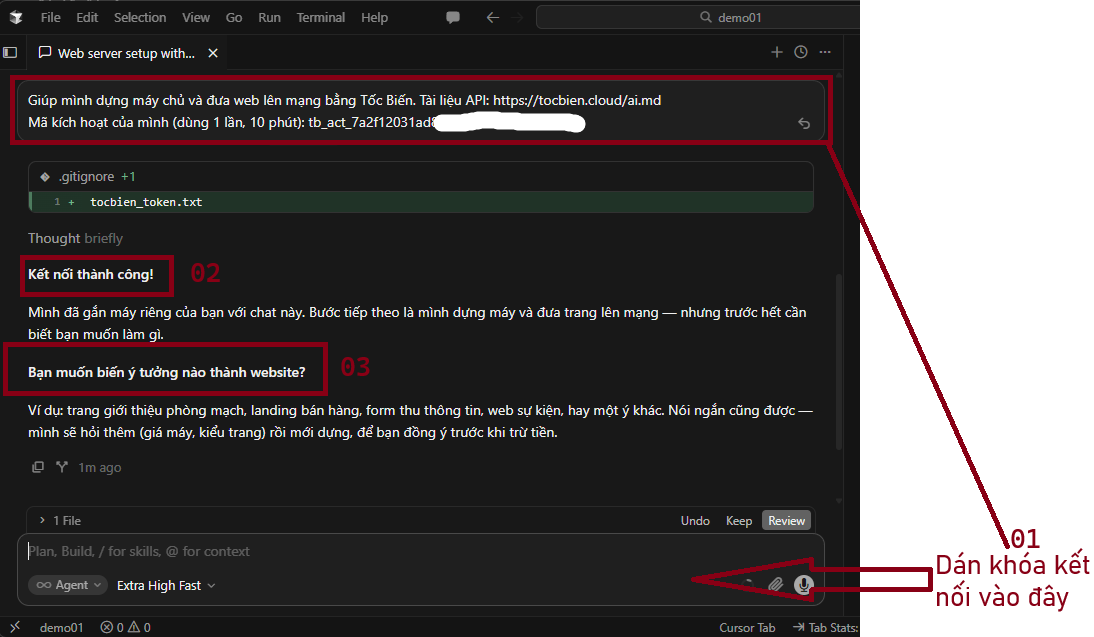Image resolution: width=1094 pixels, height=637 pixels.
Task: Click the chat bubble icon in title bar
Action: (453, 17)
